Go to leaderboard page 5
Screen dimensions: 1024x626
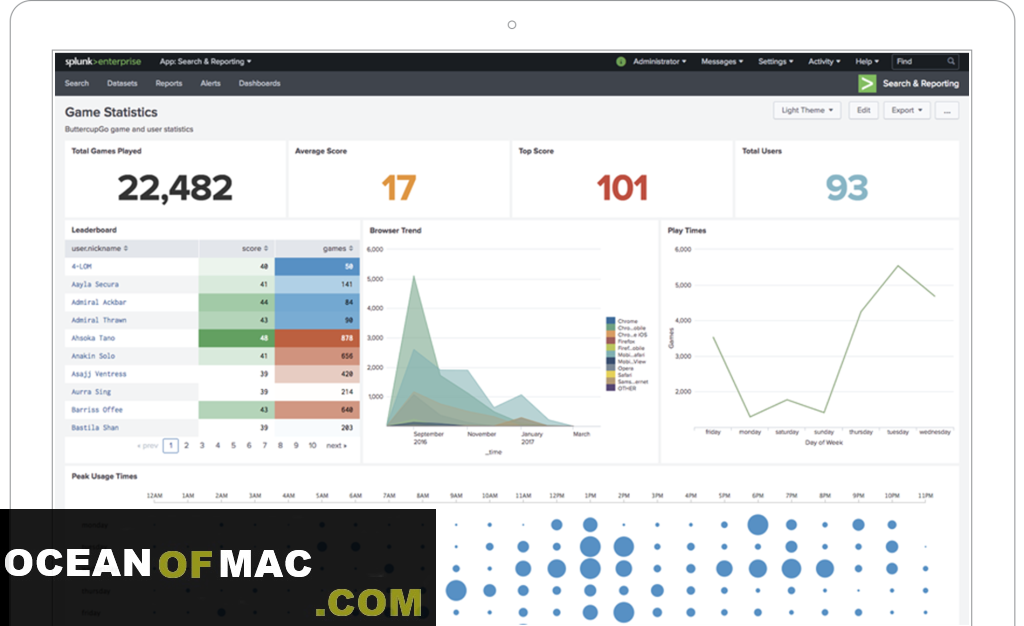click(233, 446)
